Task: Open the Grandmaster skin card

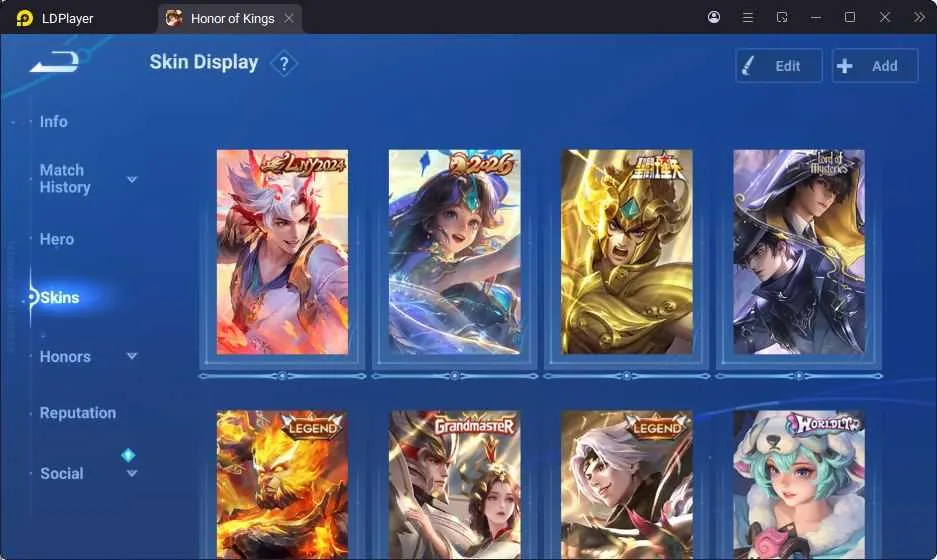Action: click(x=454, y=485)
